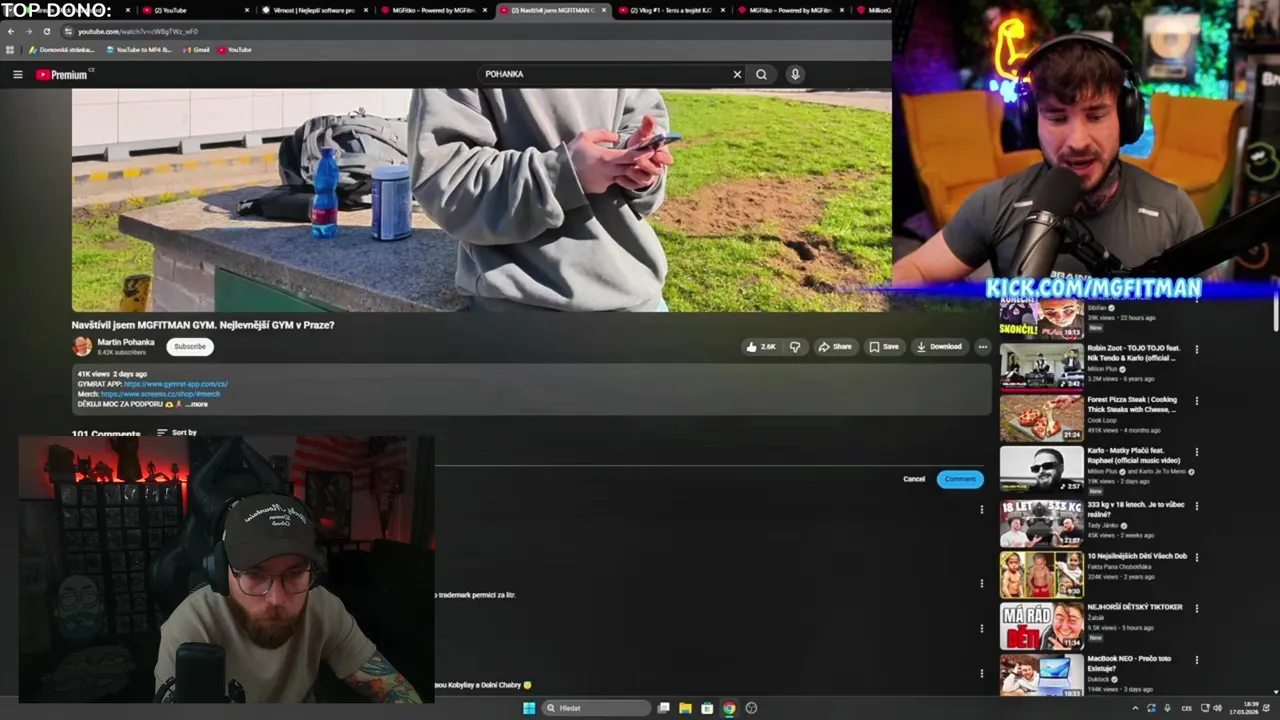Image resolution: width=1280 pixels, height=720 pixels.
Task: Open more actions menu beside Download
Action: coord(983,347)
